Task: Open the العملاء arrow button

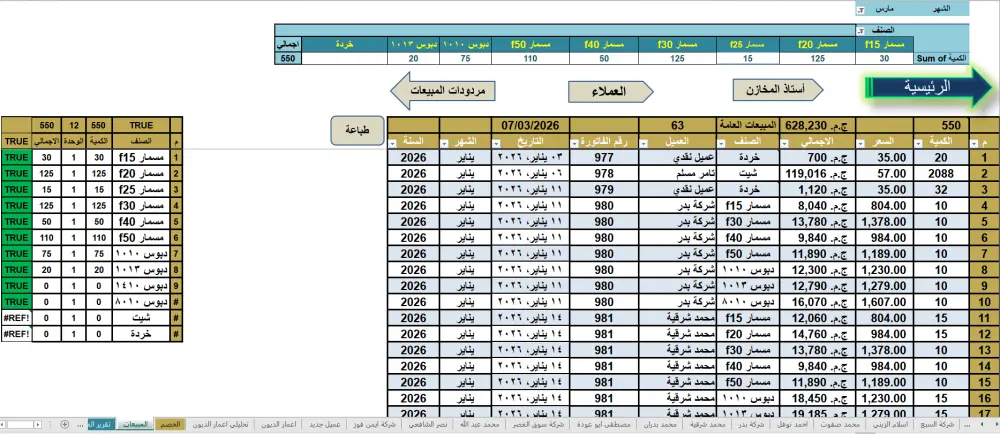Action: [x=610, y=91]
